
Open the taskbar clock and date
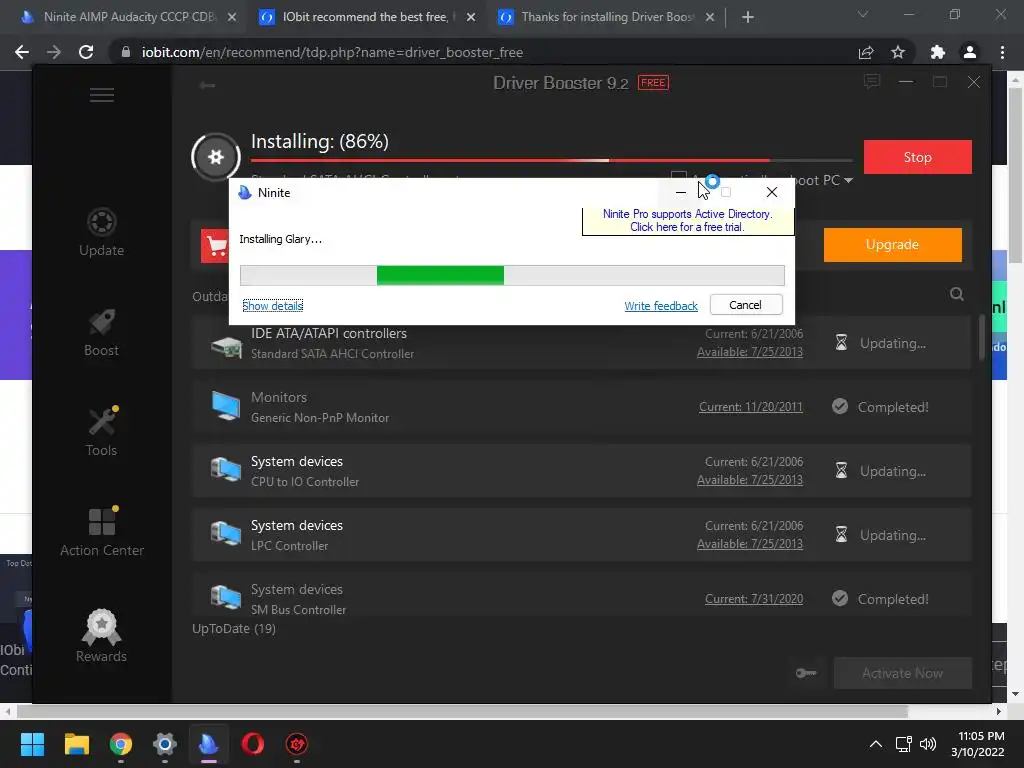978,744
